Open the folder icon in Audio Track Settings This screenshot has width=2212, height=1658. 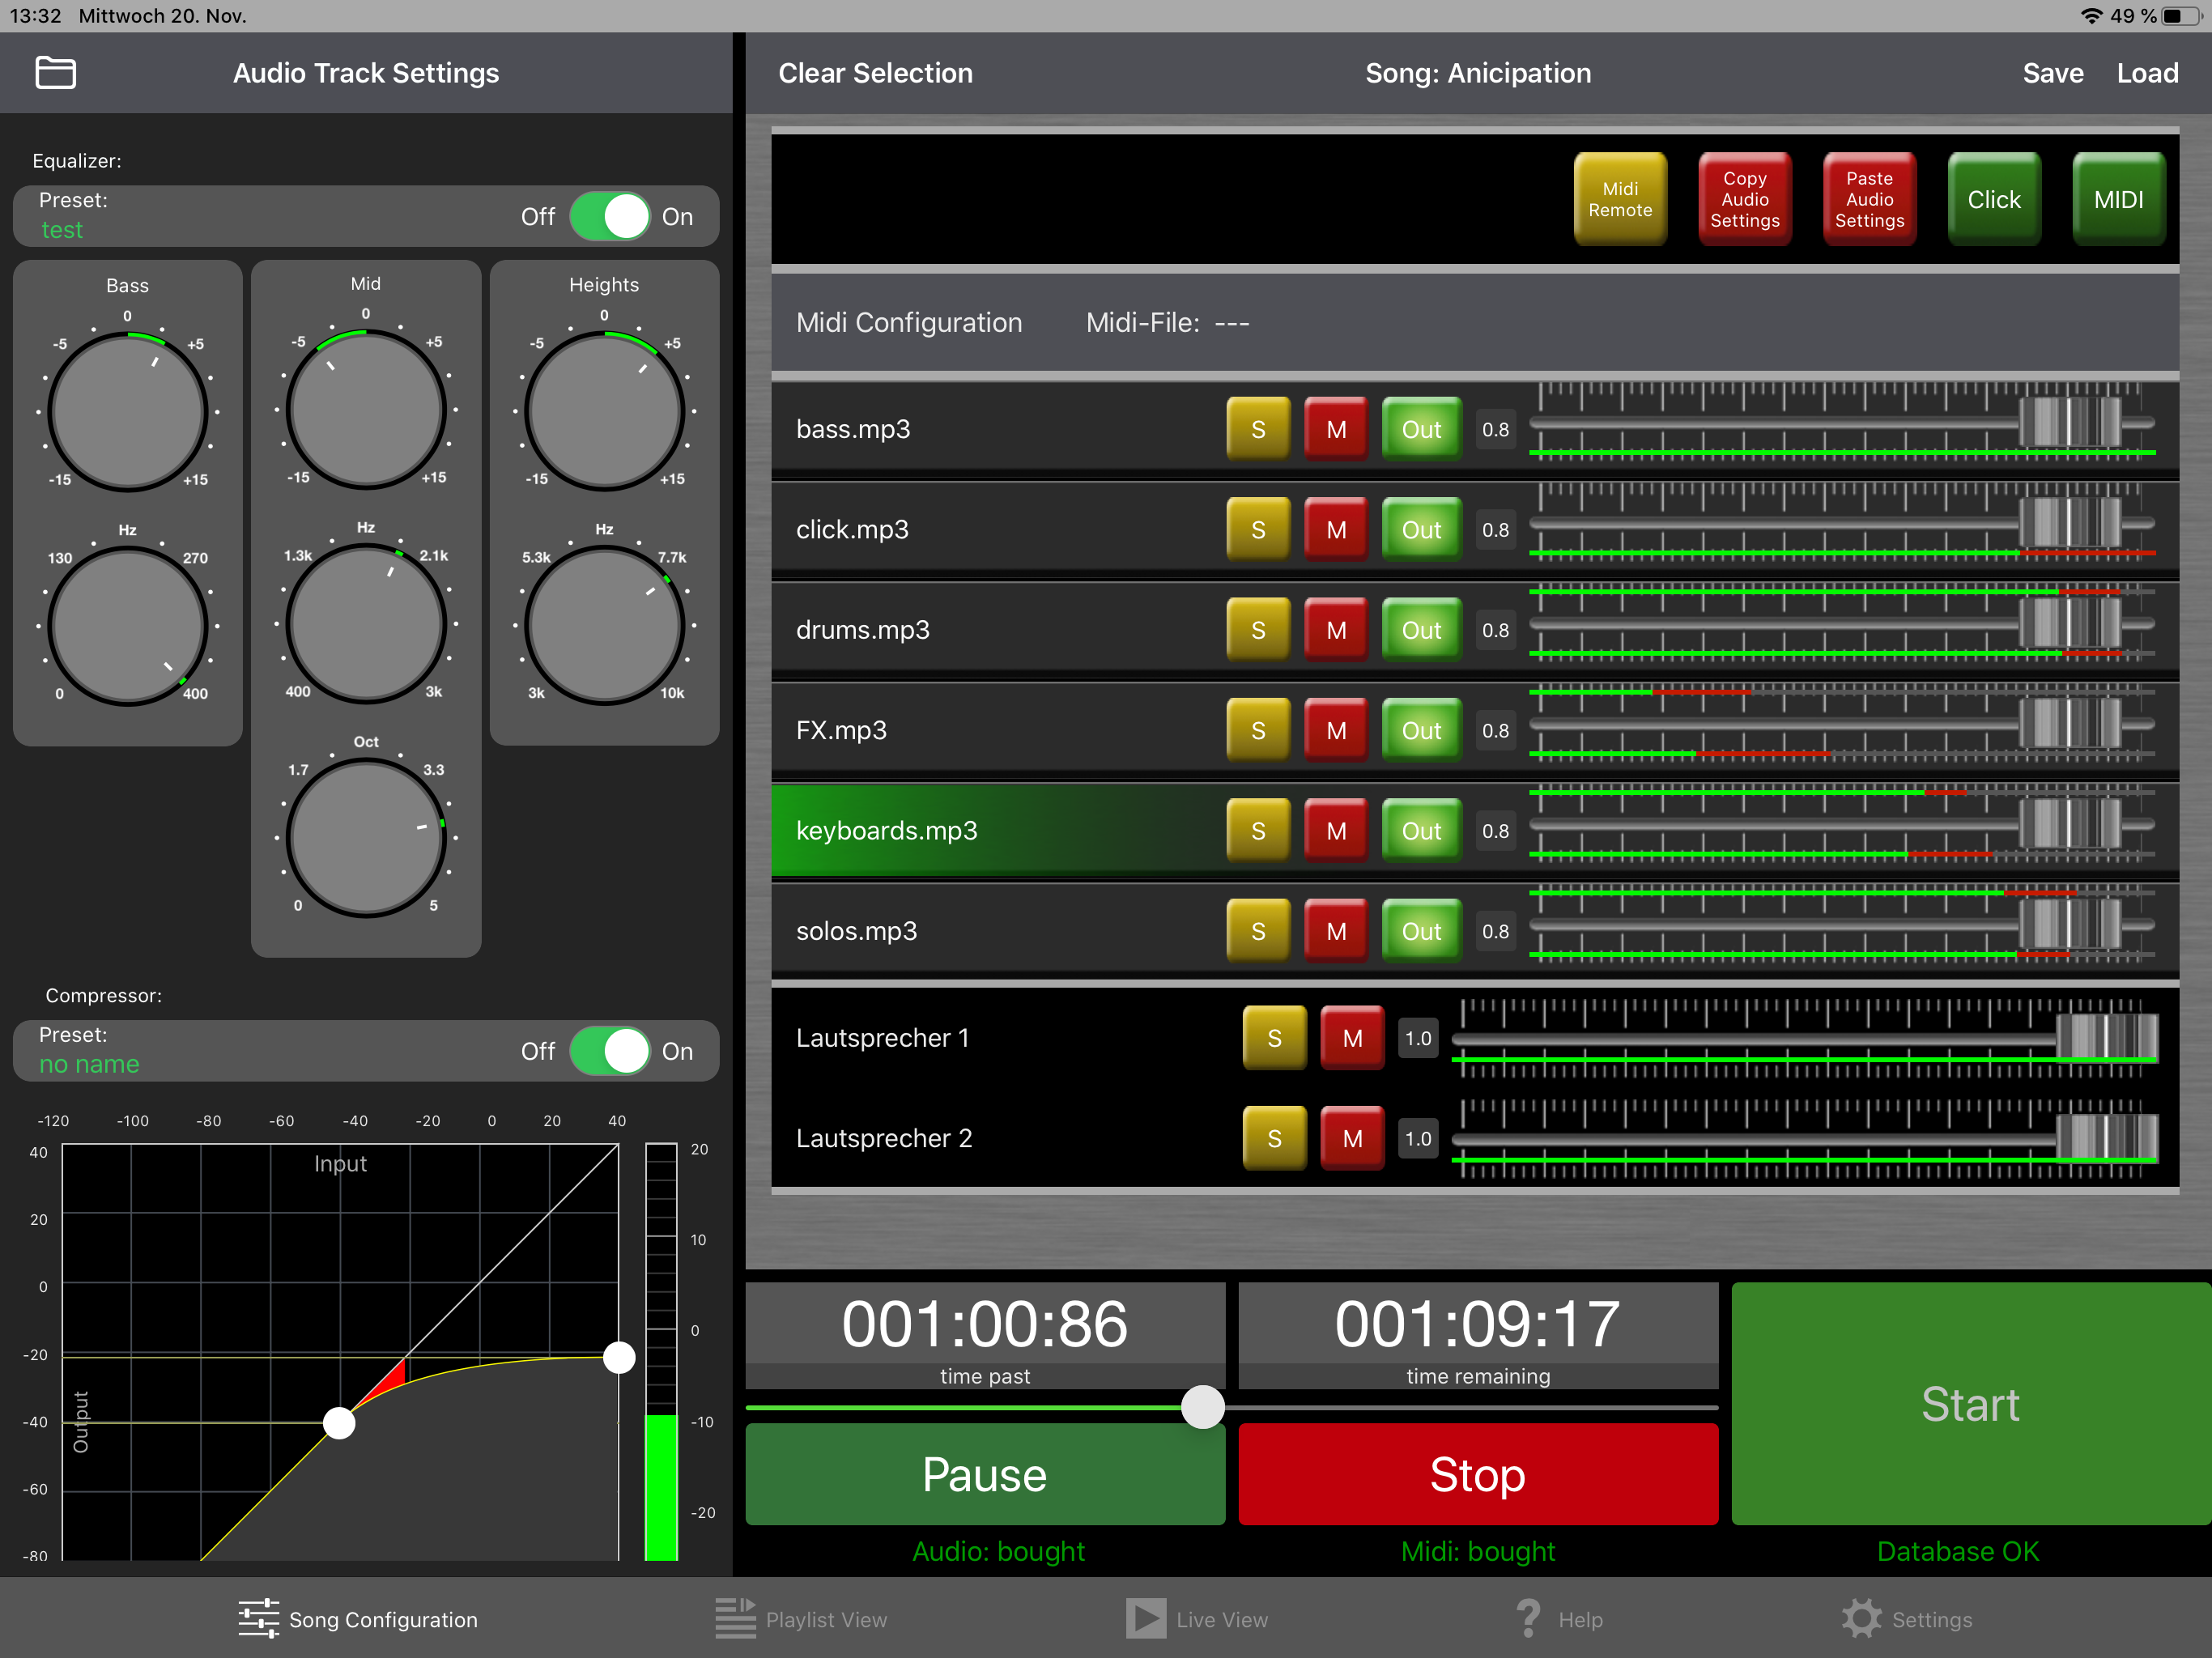tap(56, 73)
